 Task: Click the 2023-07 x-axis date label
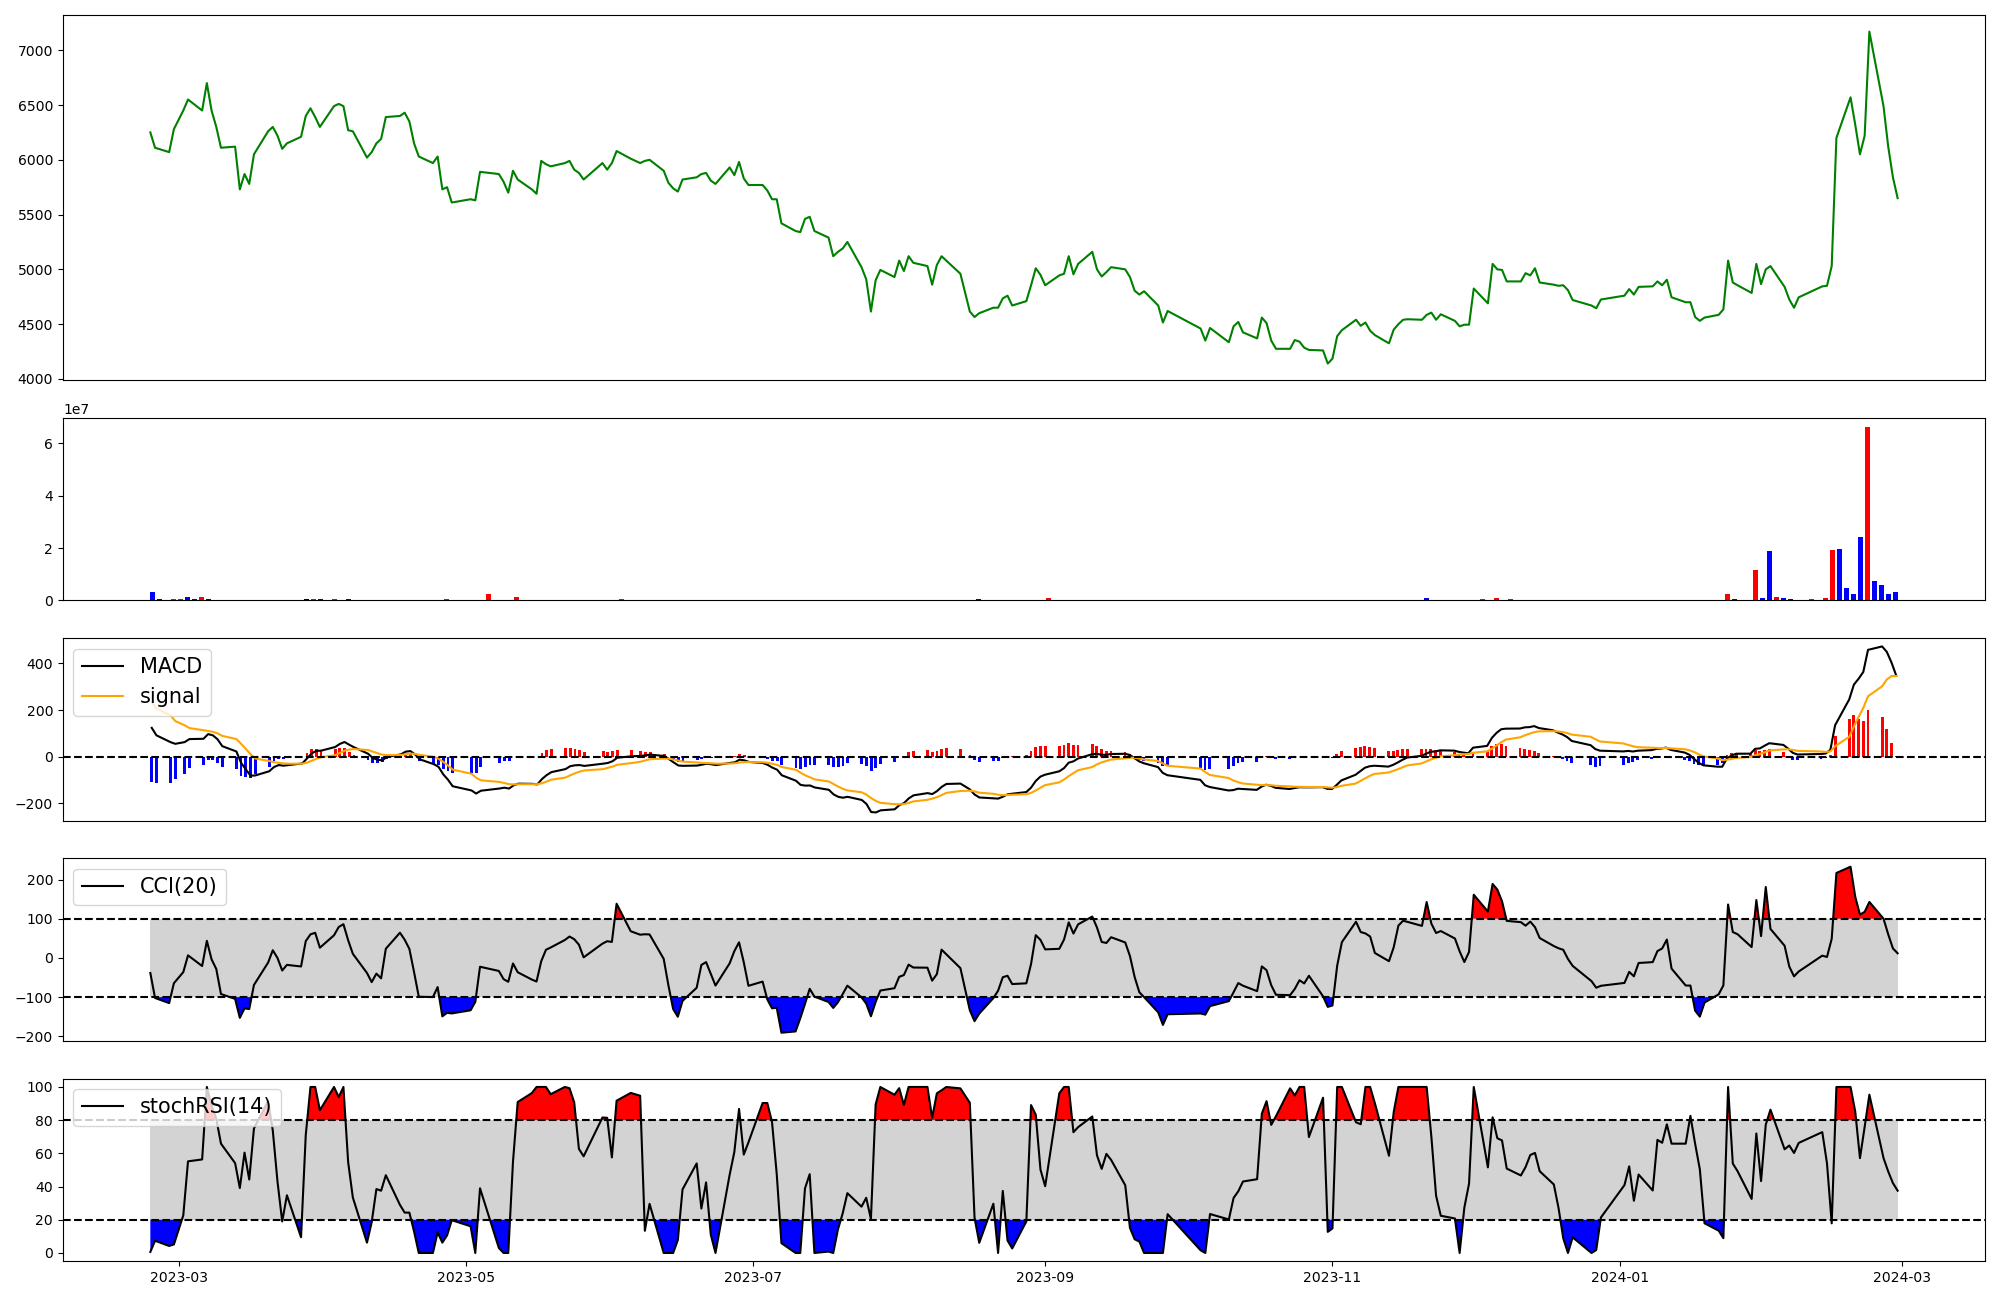(752, 1277)
